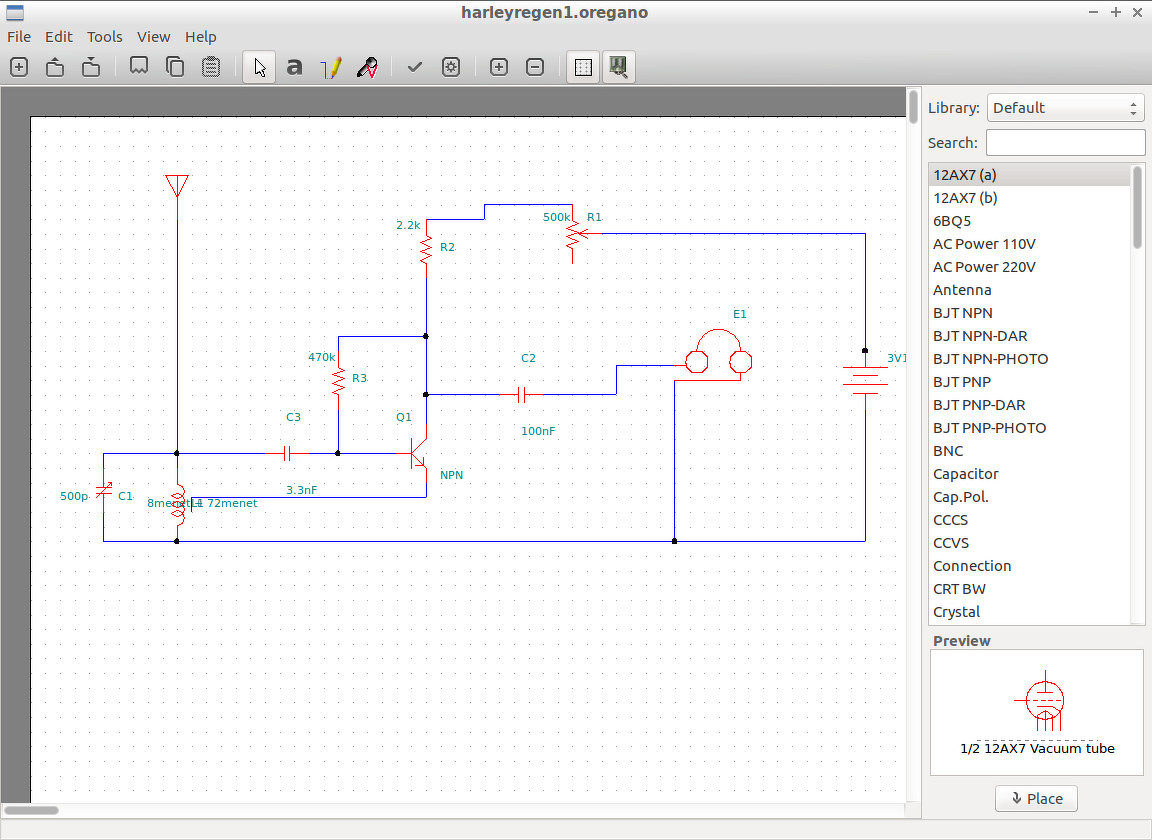Click the Save file toolbar icon
The height and width of the screenshot is (840, 1152).
point(91,67)
